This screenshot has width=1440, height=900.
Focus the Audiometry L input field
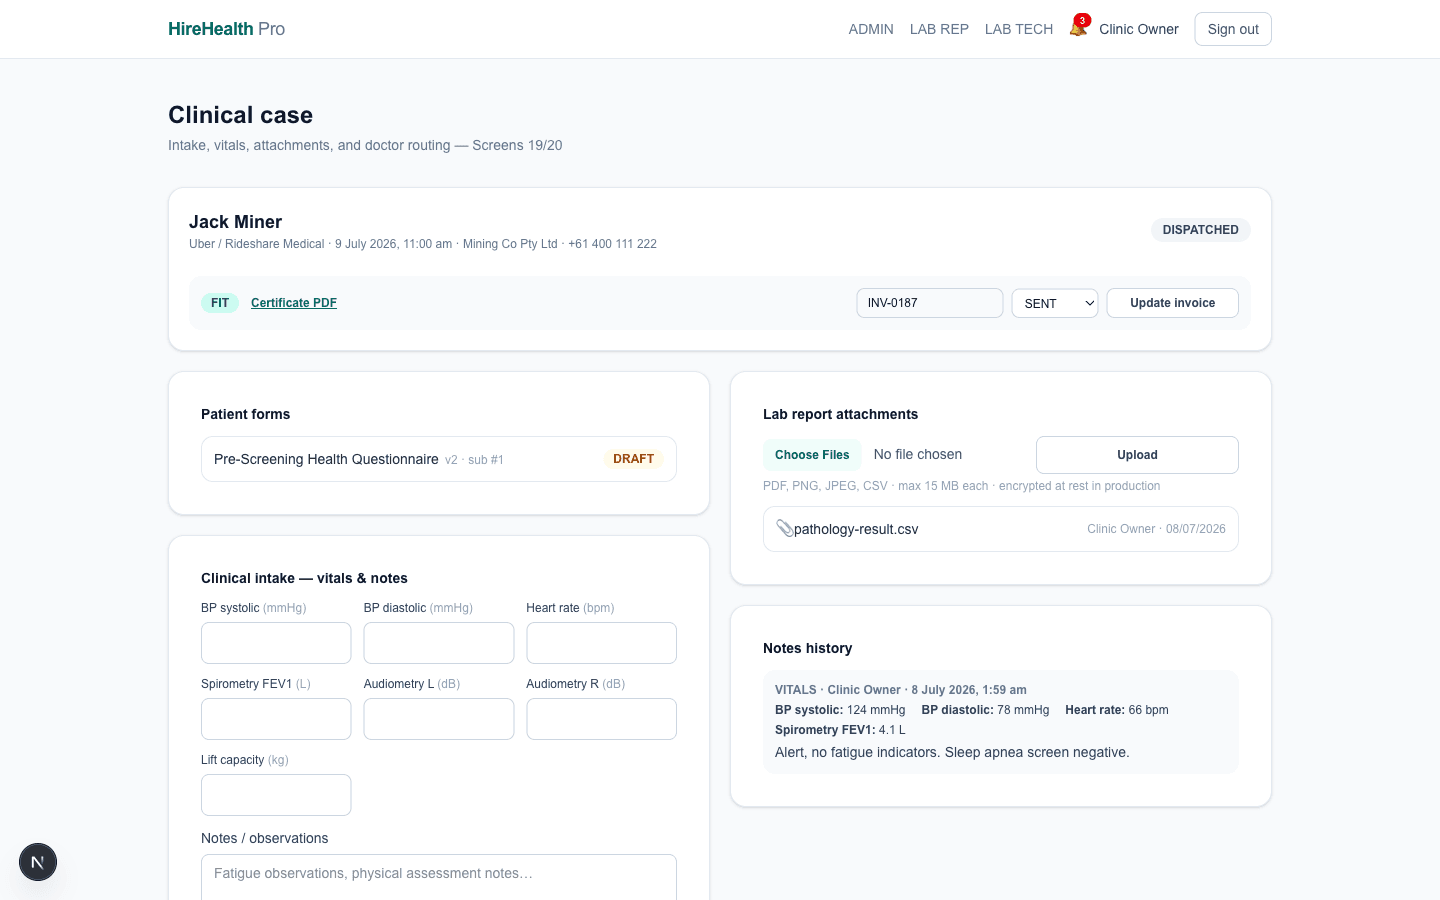[x=439, y=719]
